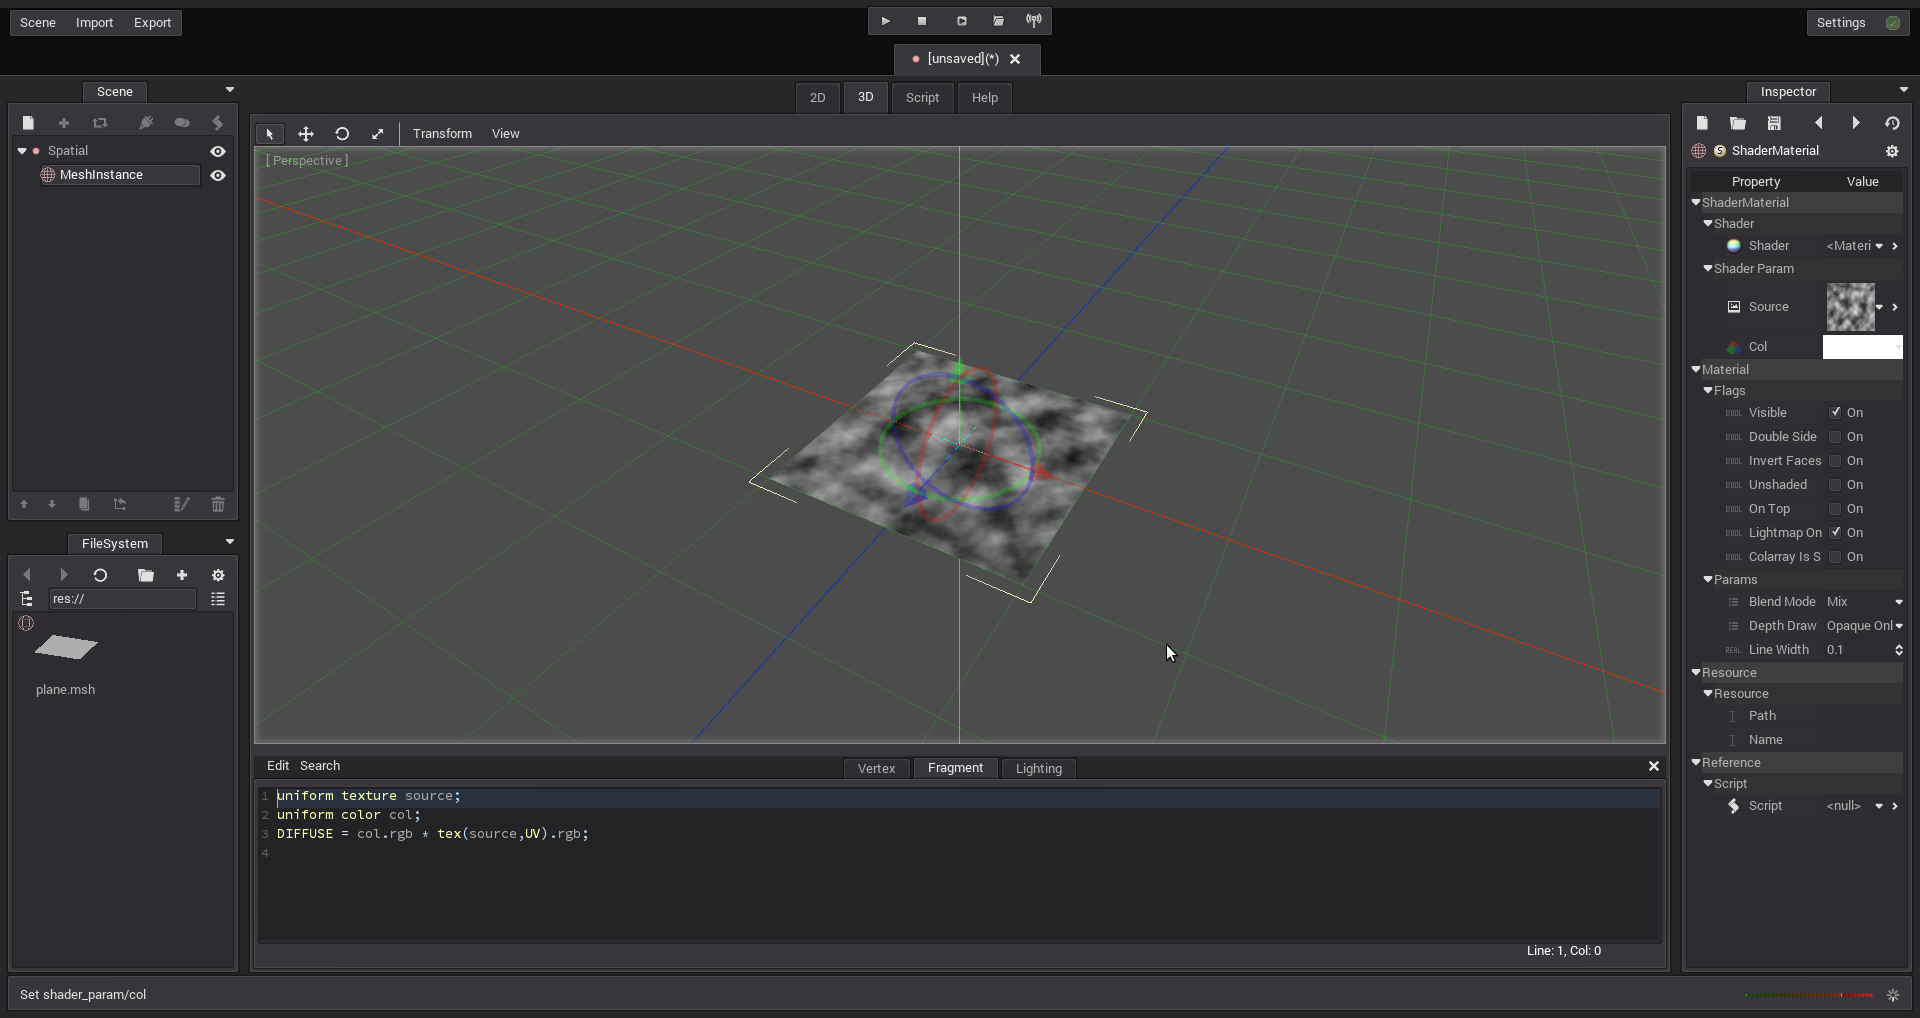Click the add node plus icon in Scene panel
The height and width of the screenshot is (1018, 1920).
coord(64,123)
